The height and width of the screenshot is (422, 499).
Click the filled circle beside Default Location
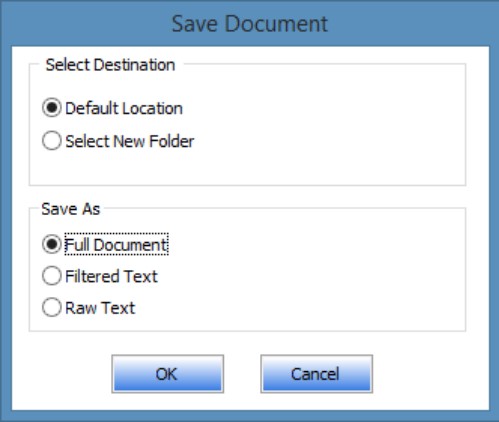(52, 108)
